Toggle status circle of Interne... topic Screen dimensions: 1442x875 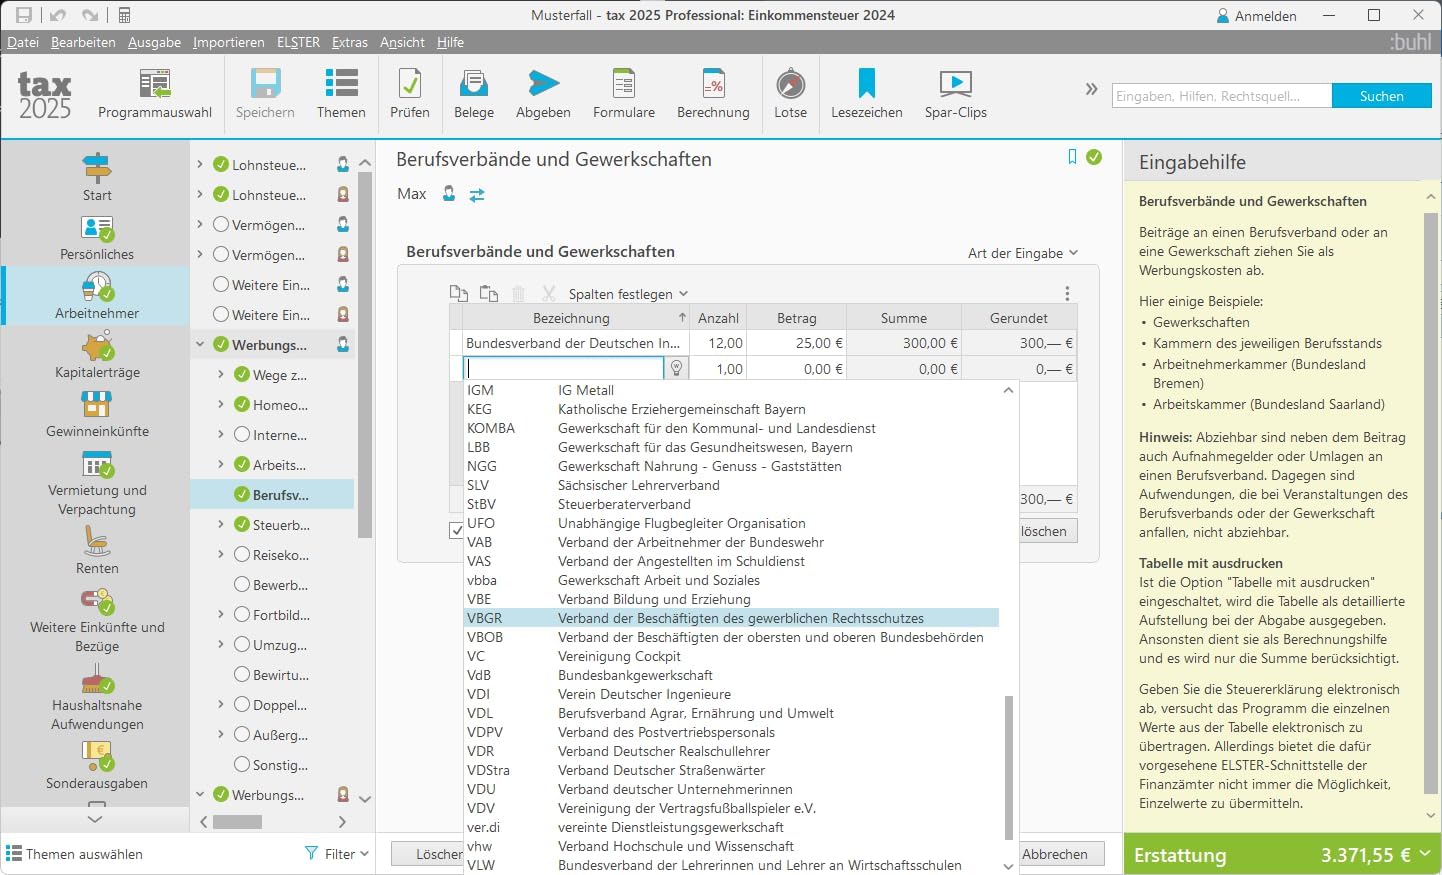242,434
